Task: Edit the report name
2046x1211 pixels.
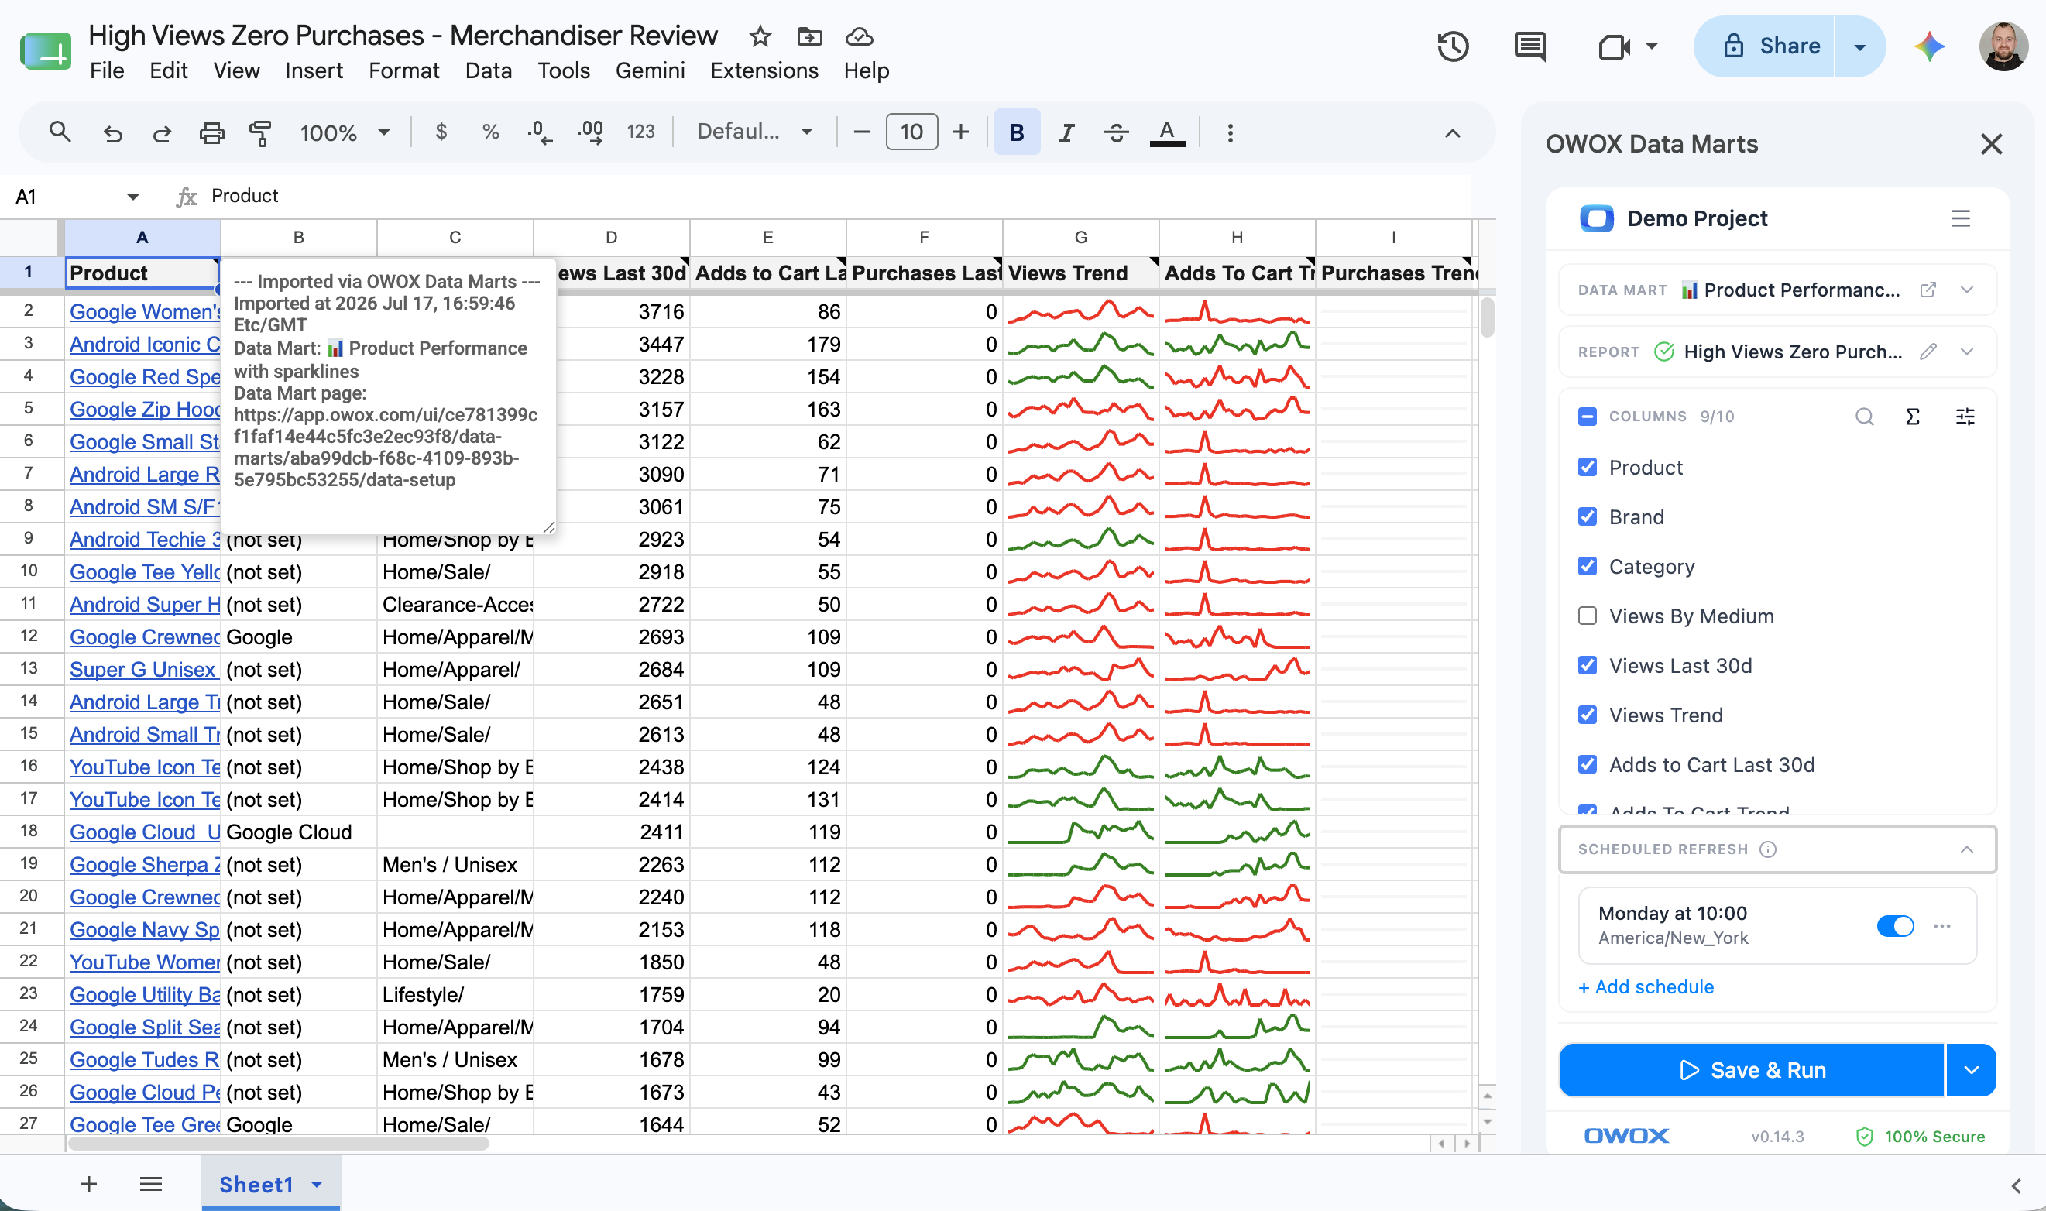Action: (x=1928, y=351)
